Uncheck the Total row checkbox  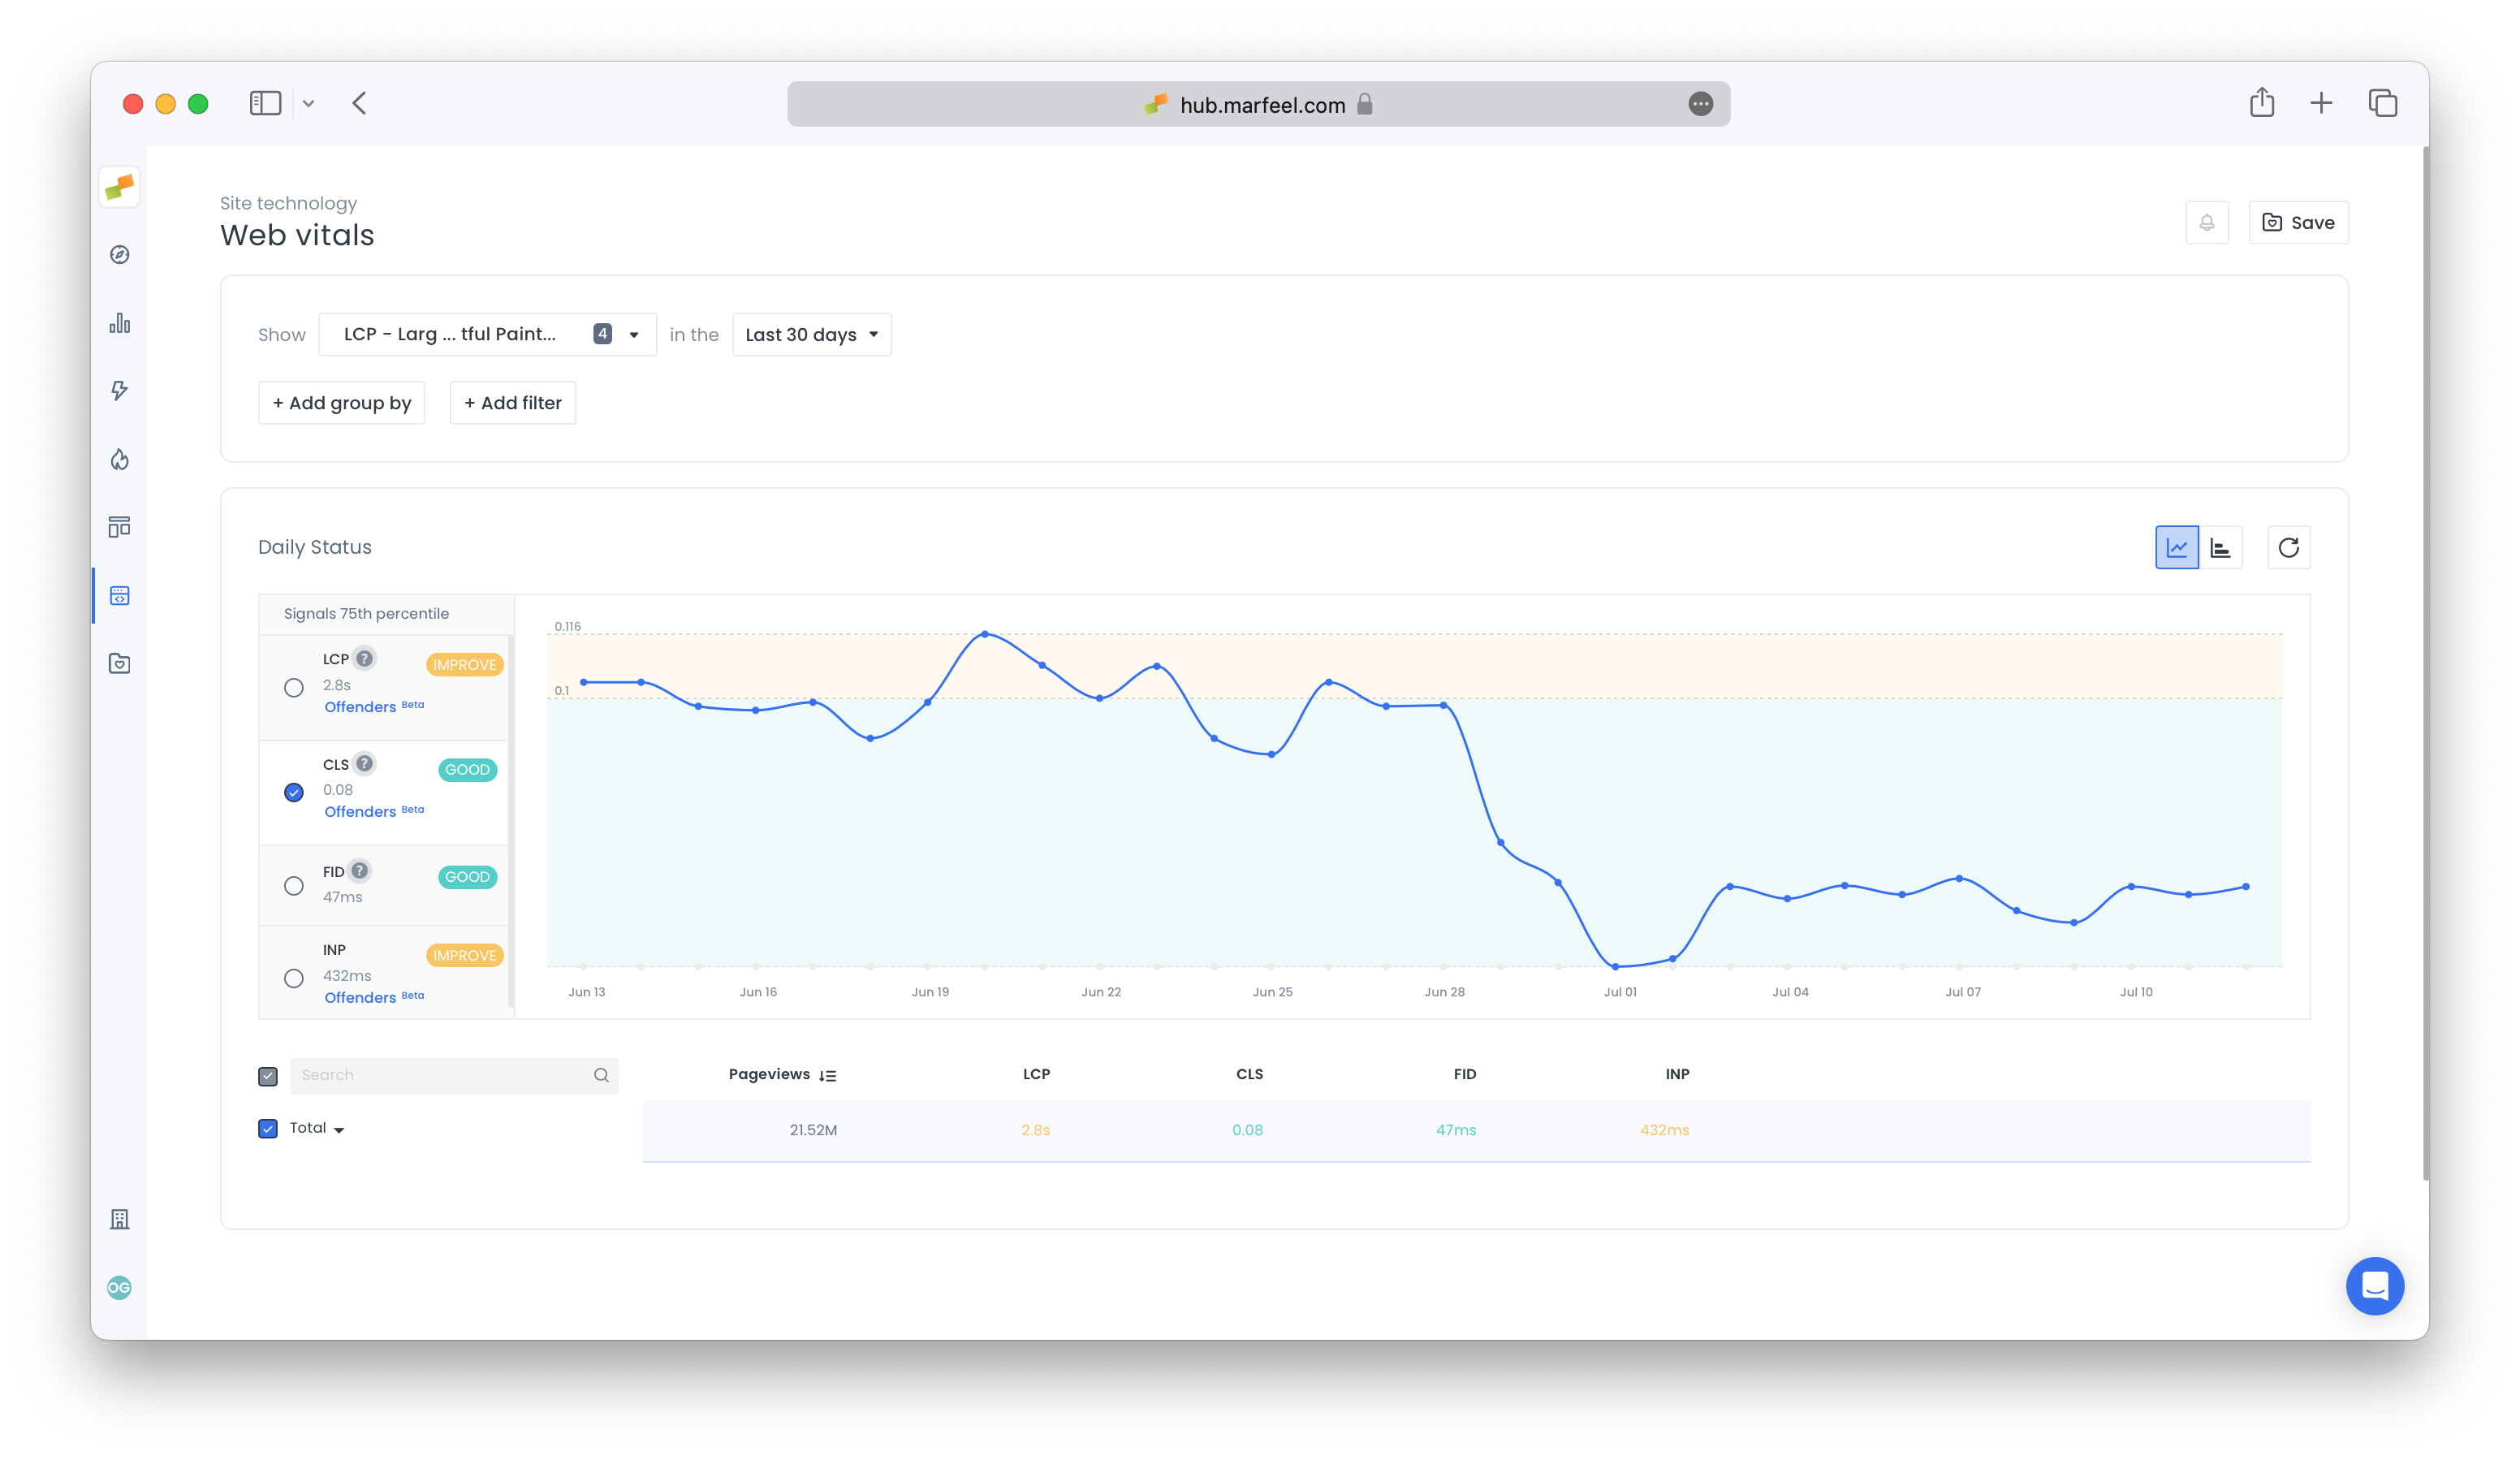click(x=267, y=1128)
